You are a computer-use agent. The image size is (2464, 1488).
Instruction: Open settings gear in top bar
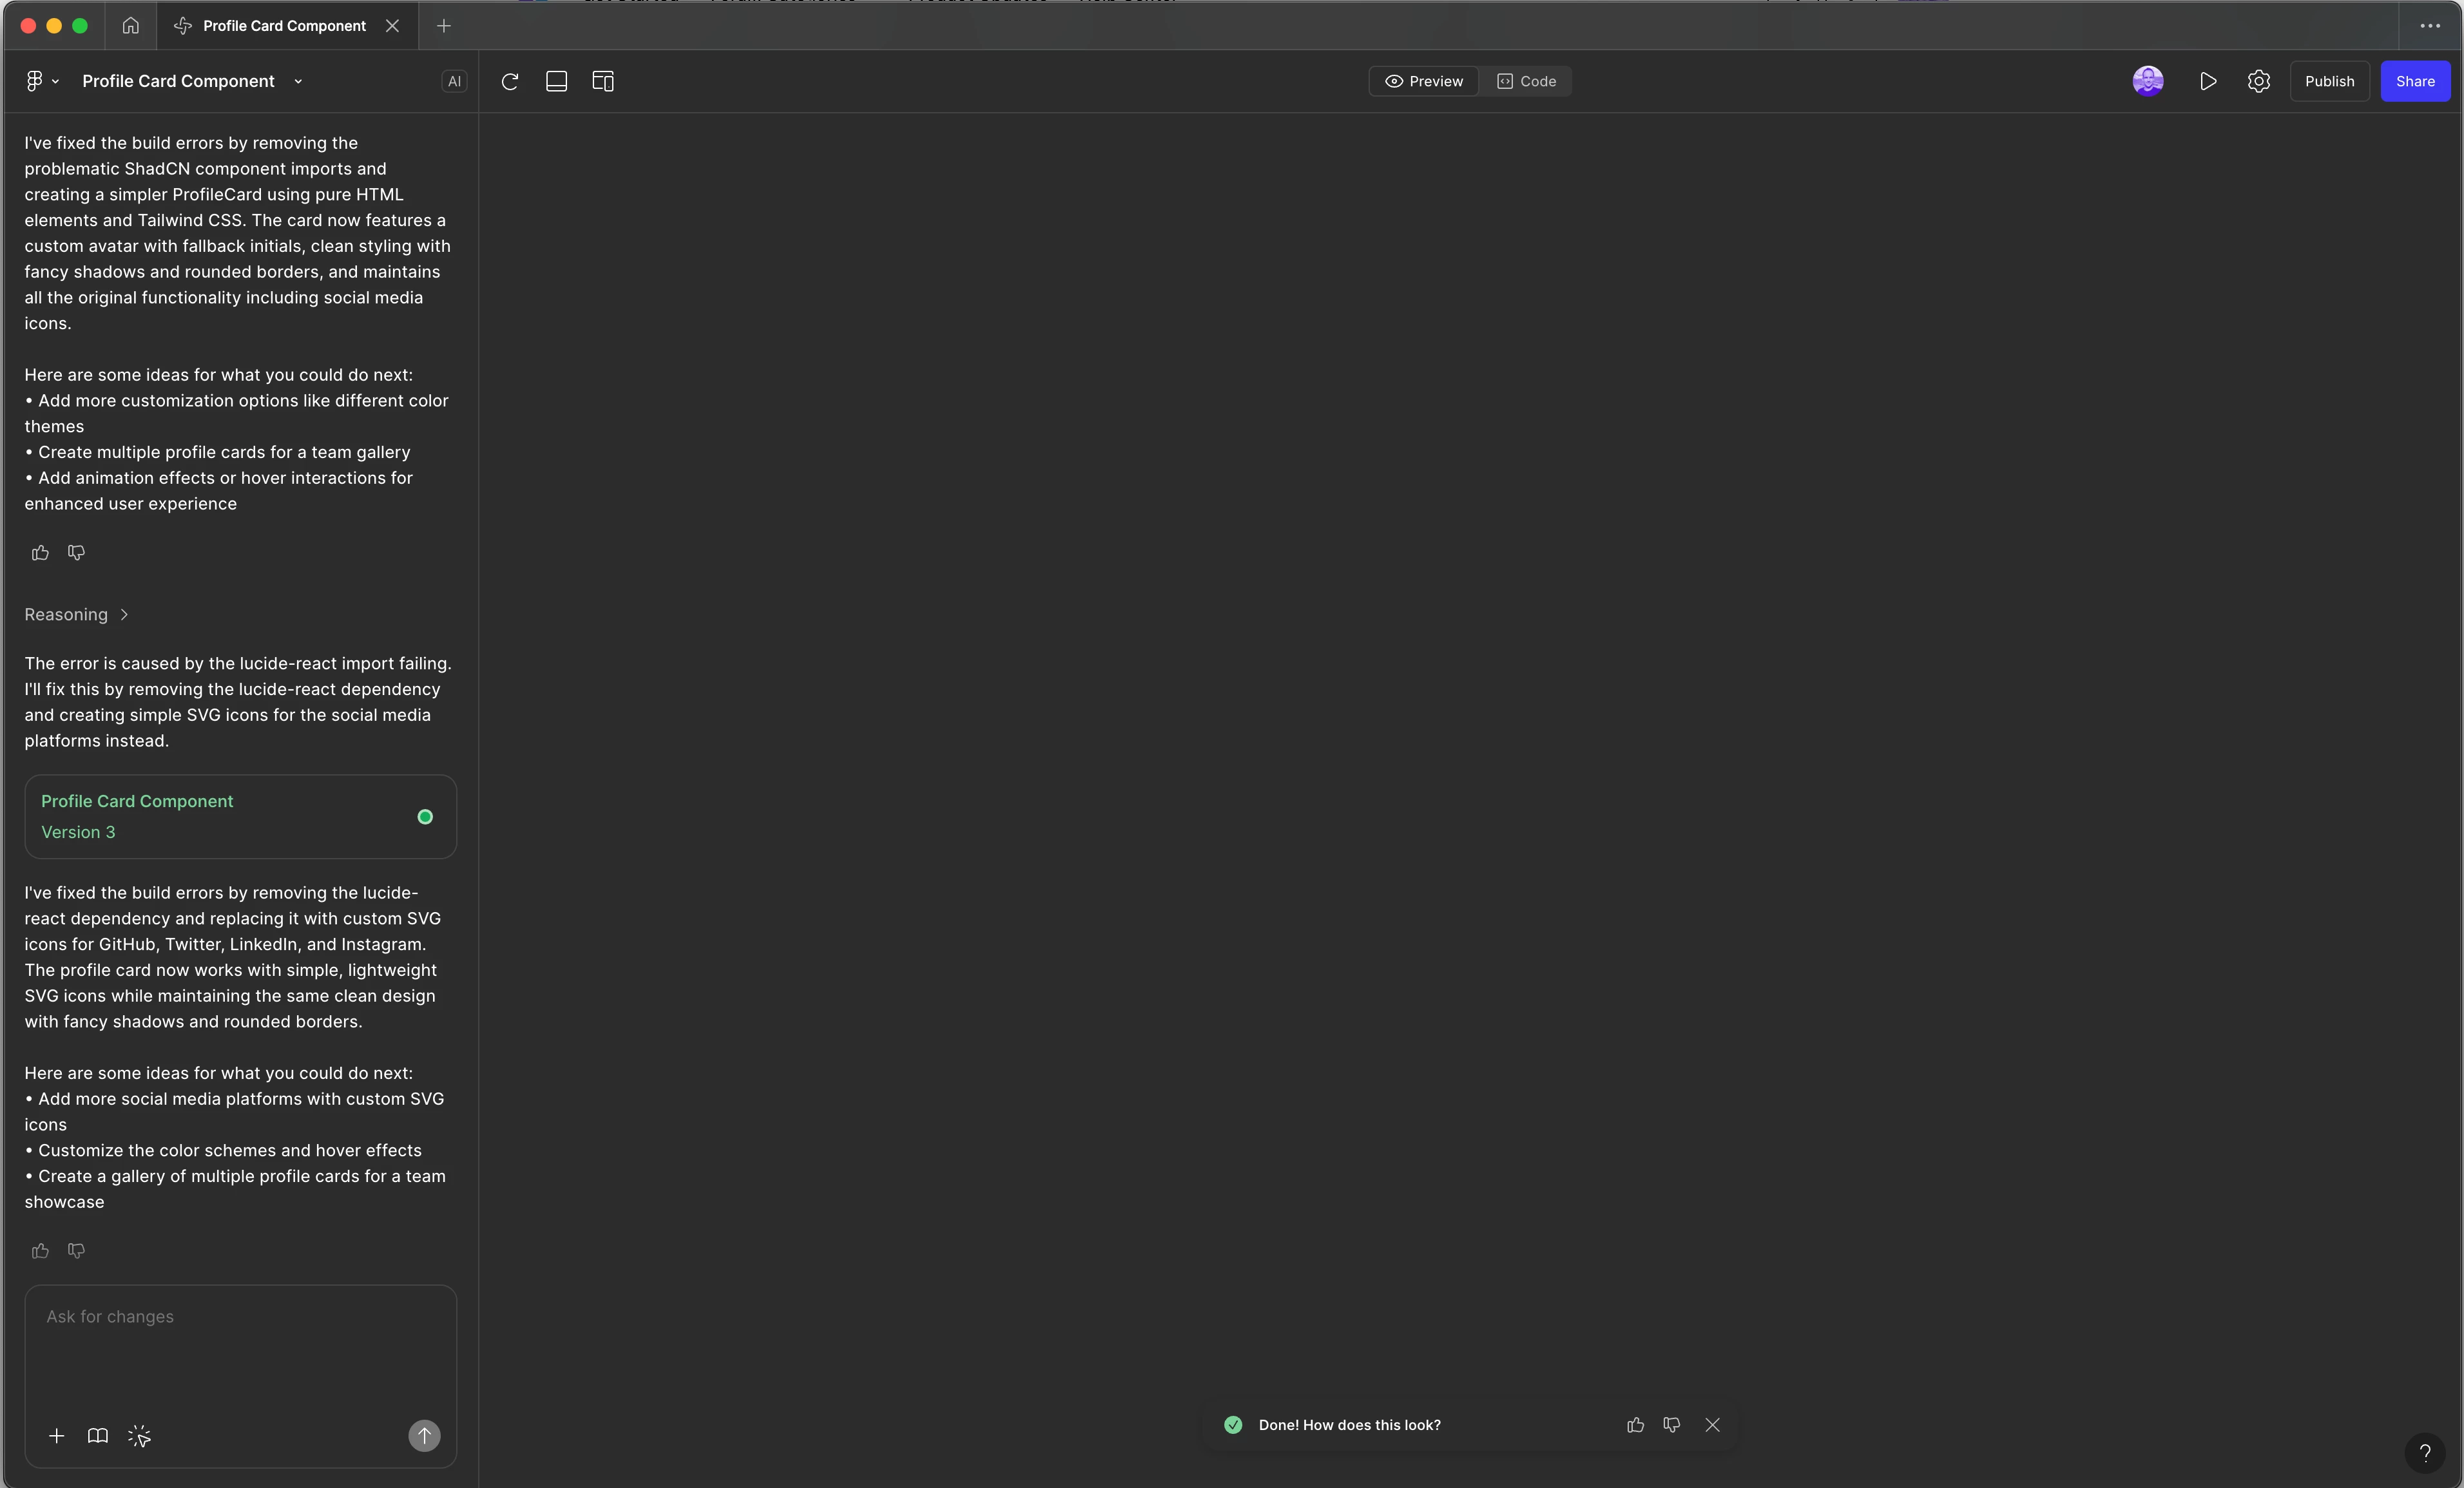[x=2259, y=82]
